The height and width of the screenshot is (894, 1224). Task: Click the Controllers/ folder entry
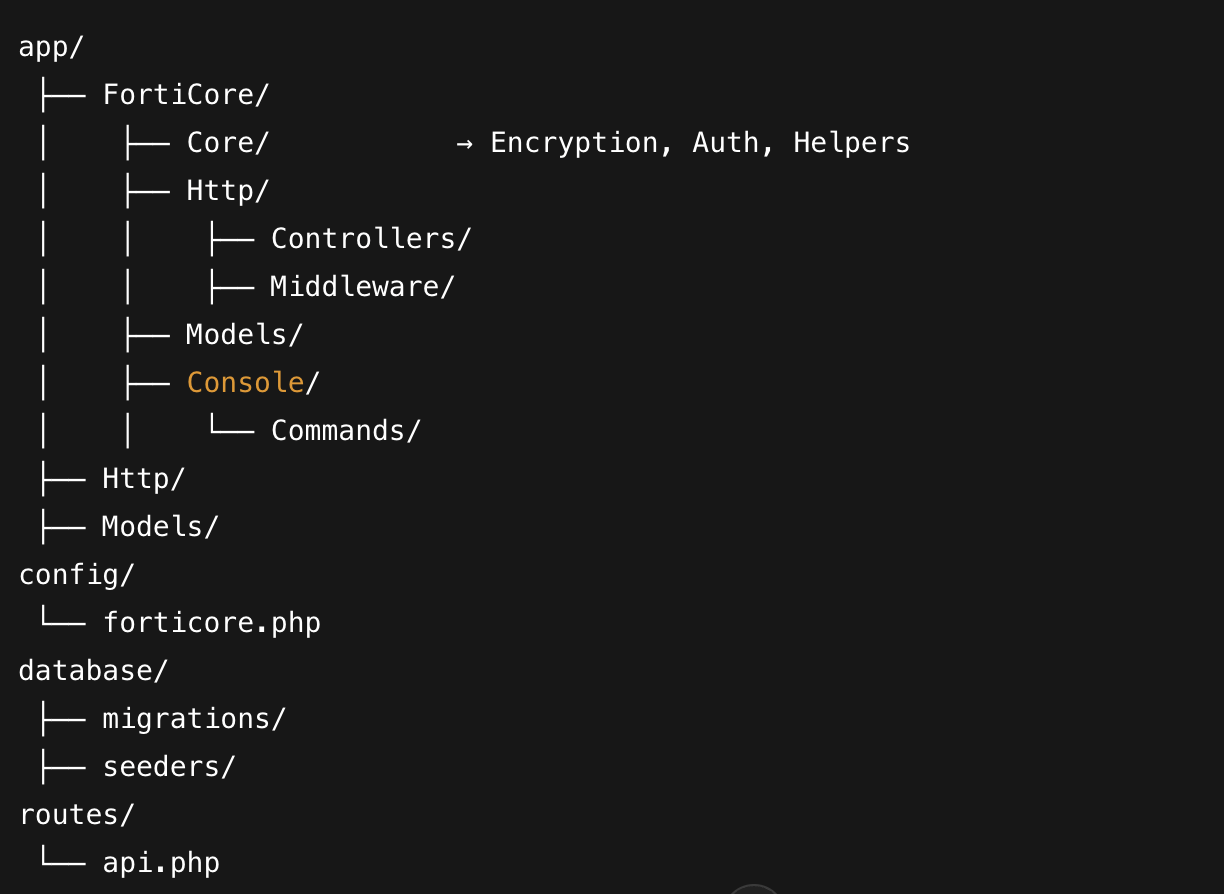pos(370,239)
